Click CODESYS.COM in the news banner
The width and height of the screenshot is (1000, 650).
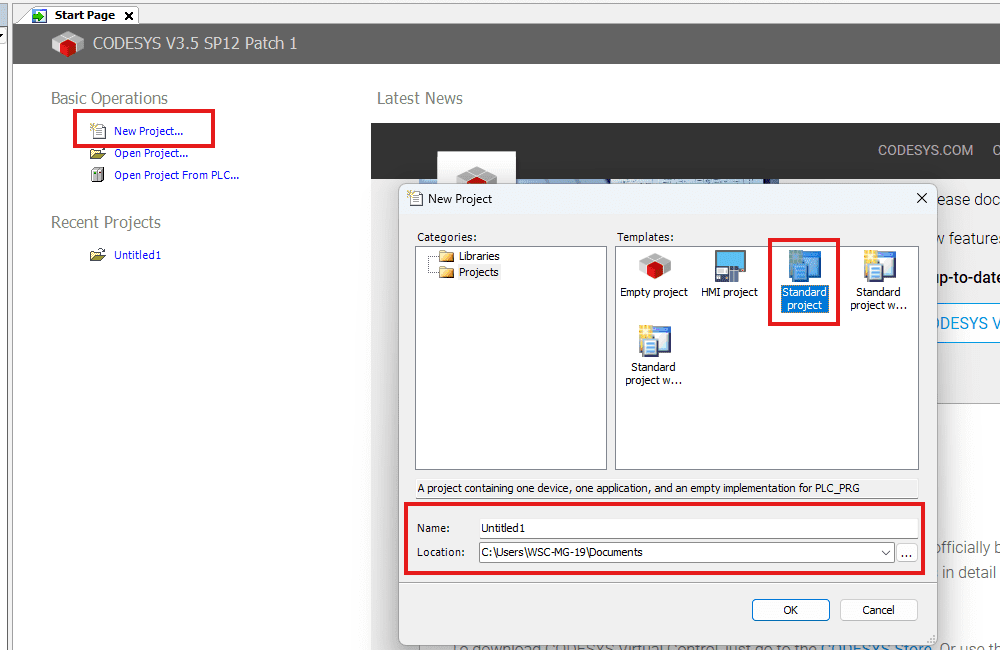click(x=925, y=151)
